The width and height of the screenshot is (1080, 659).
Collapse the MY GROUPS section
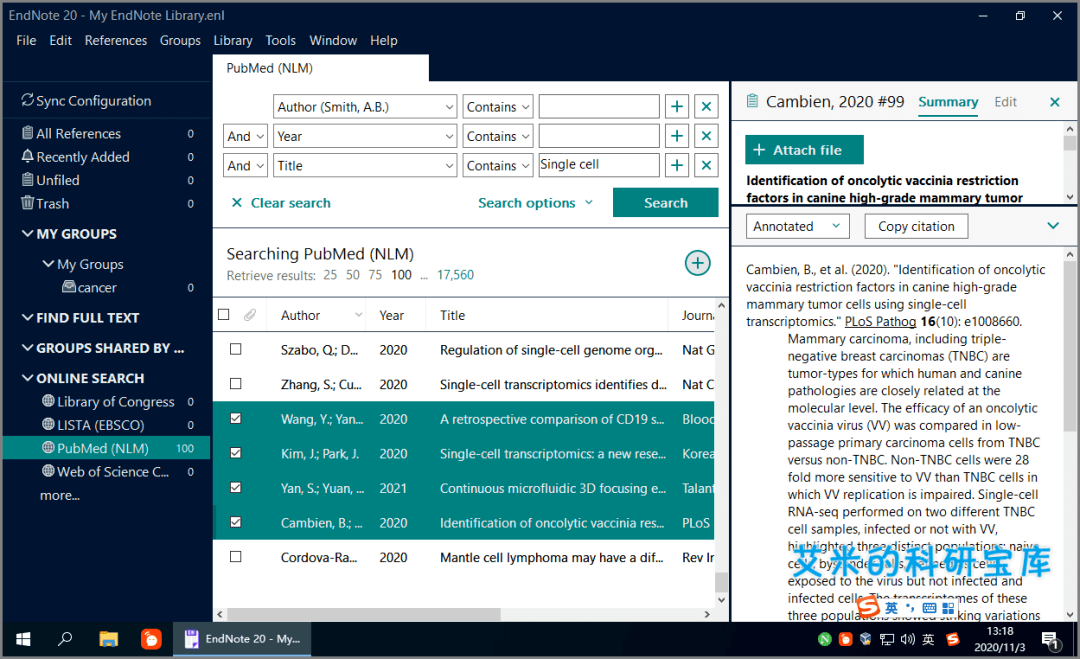click(28, 233)
